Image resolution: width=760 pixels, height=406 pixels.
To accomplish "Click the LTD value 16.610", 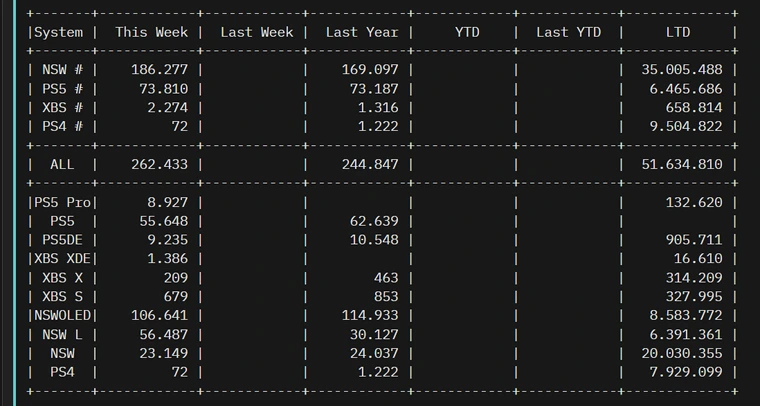I will (698, 259).
